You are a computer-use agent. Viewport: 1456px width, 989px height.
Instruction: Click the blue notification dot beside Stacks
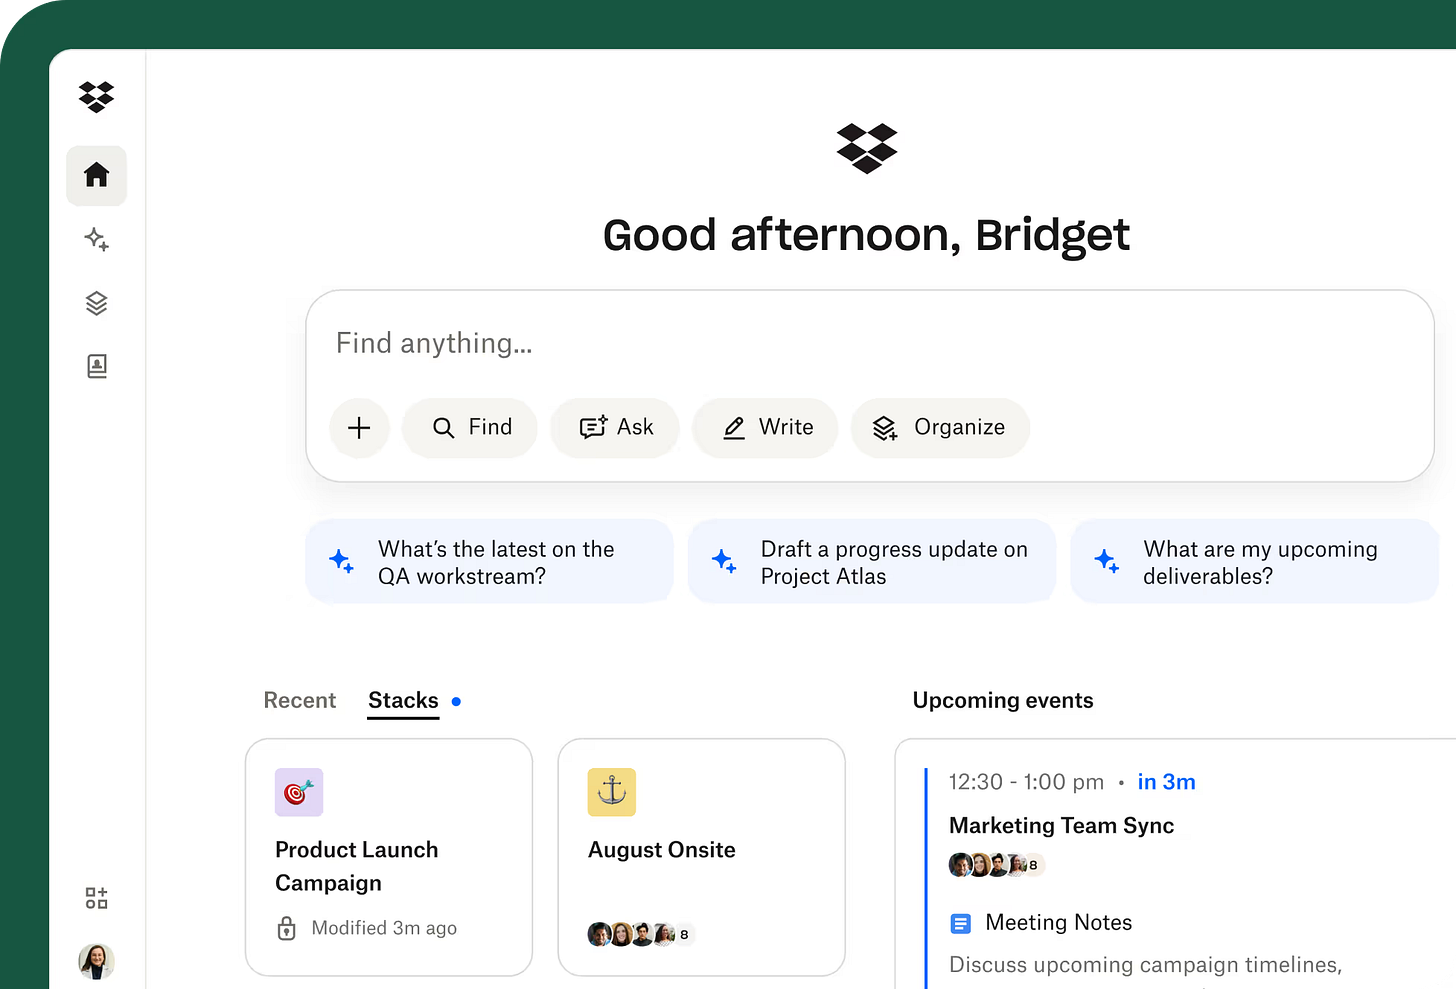[456, 701]
